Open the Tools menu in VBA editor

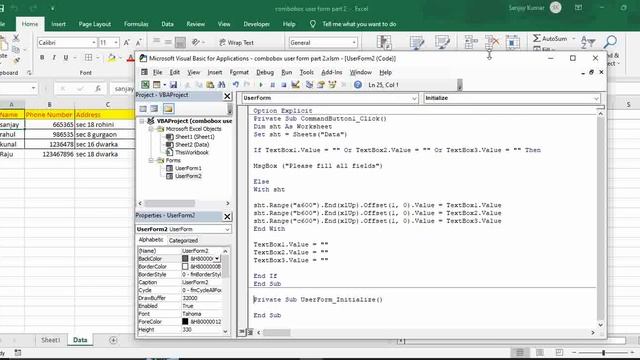pos(307,72)
